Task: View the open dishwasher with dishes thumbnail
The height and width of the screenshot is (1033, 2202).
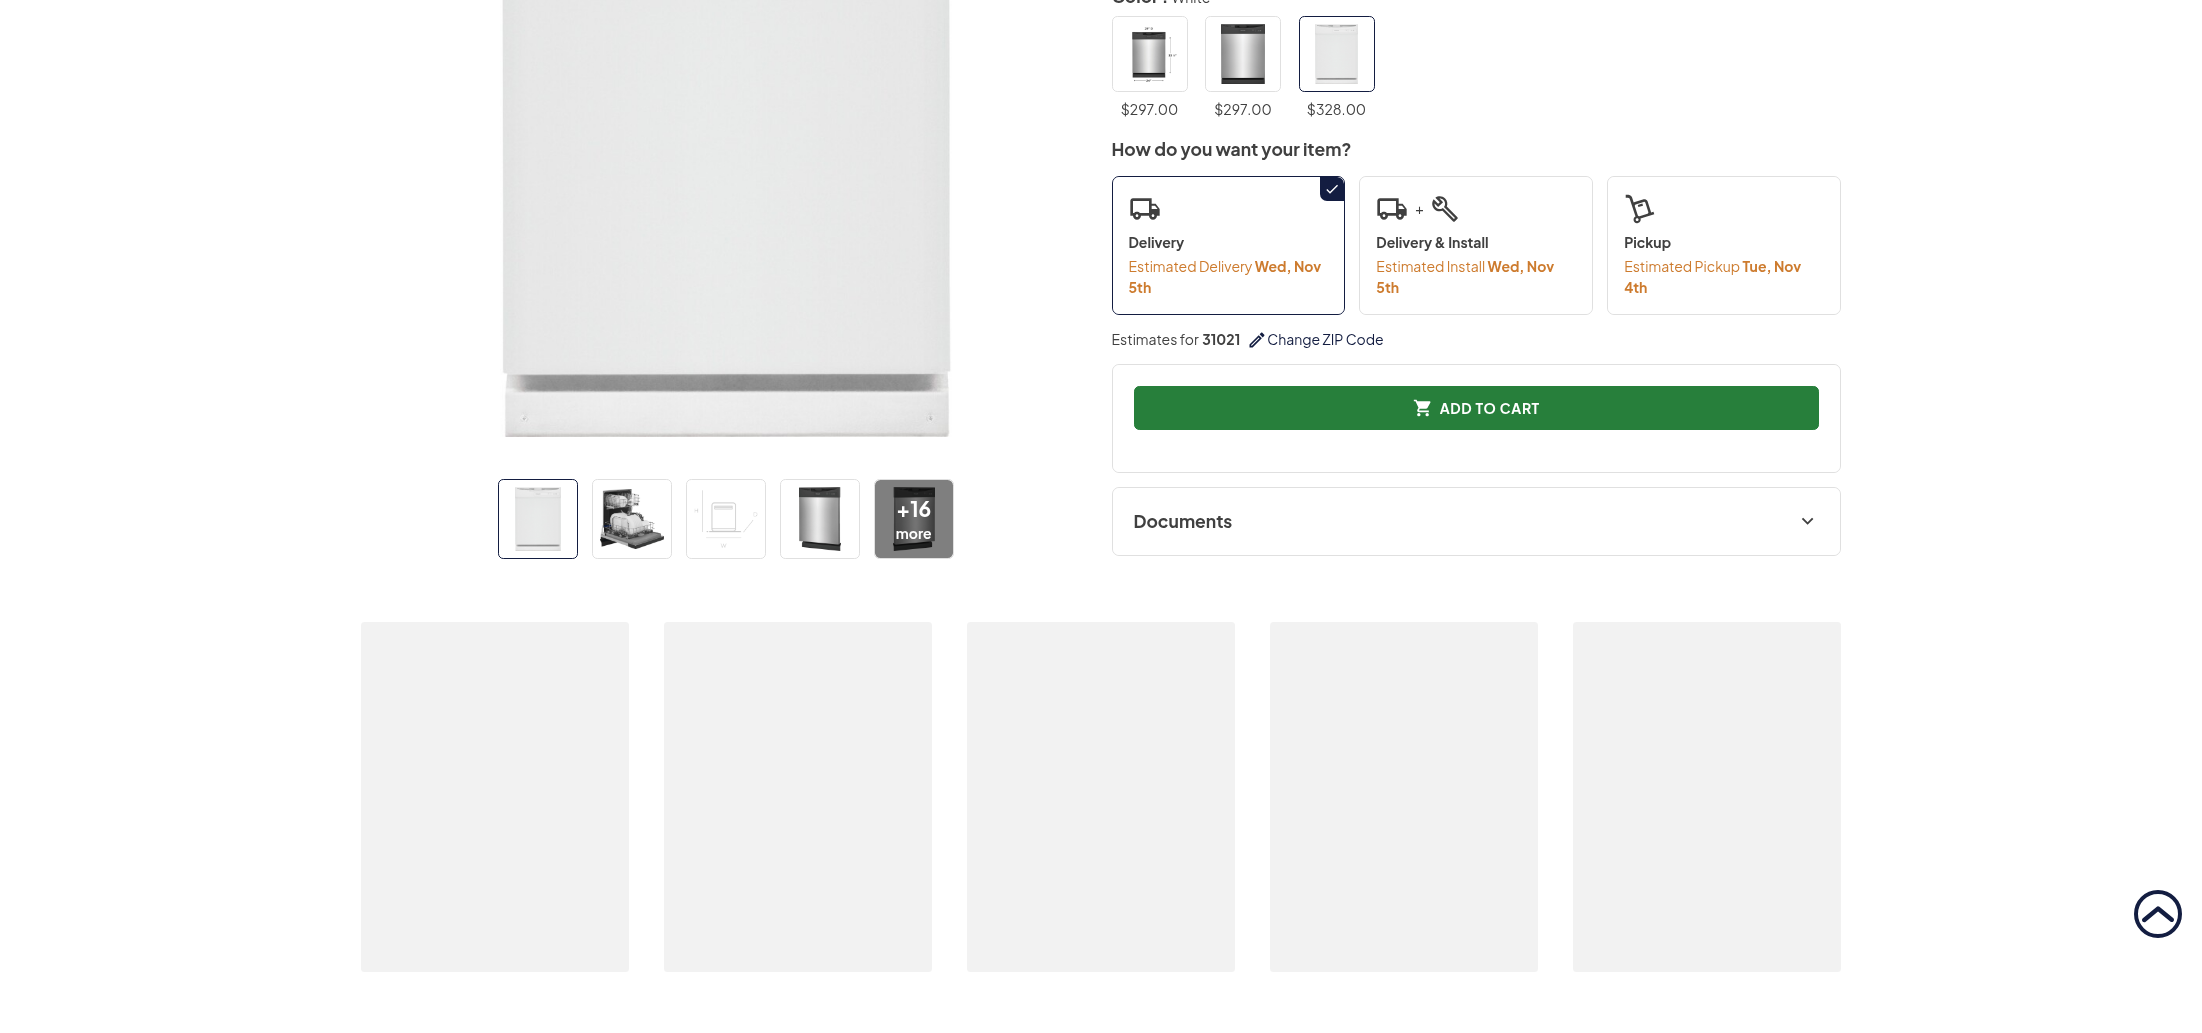Action: coord(631,519)
